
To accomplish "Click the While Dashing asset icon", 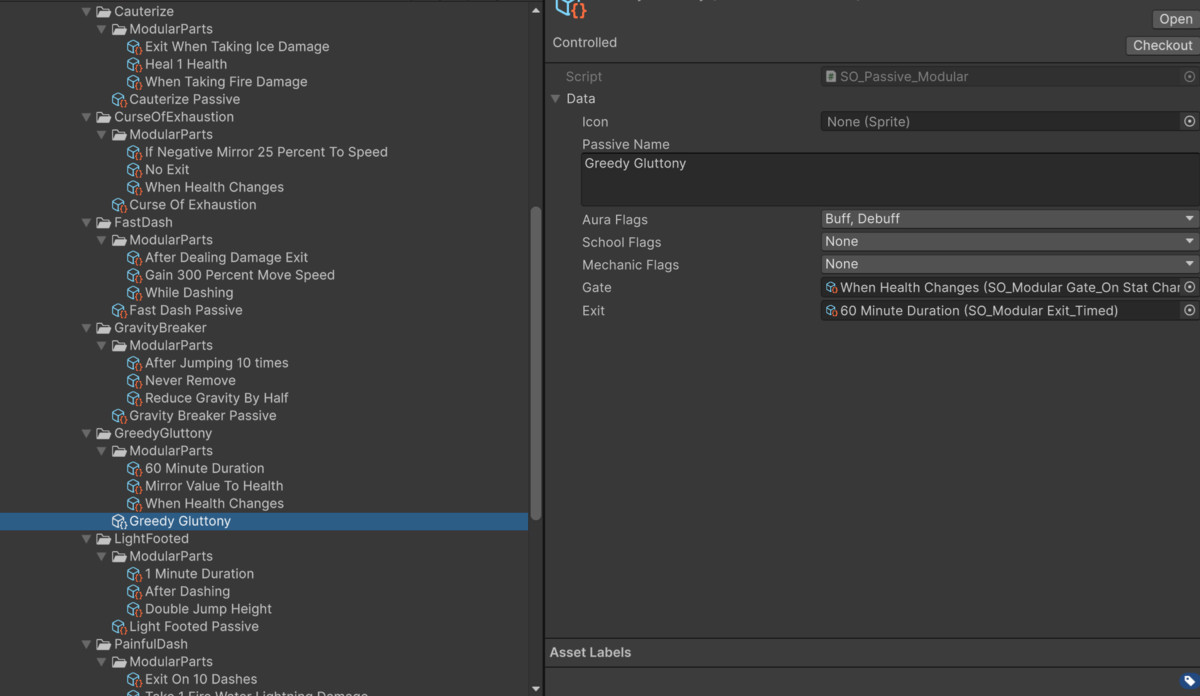I will pos(134,293).
